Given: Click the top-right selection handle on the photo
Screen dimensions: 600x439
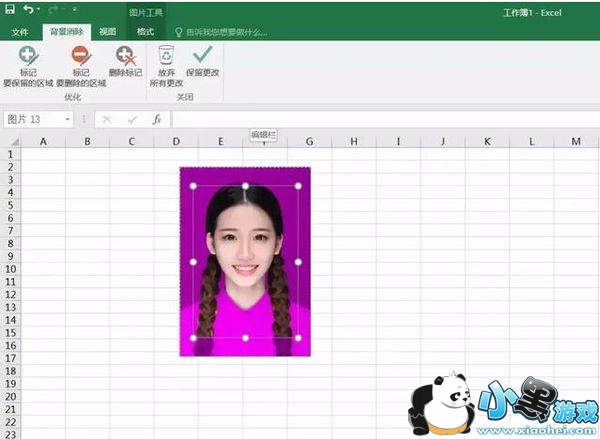Looking at the screenshot, I should click(298, 186).
